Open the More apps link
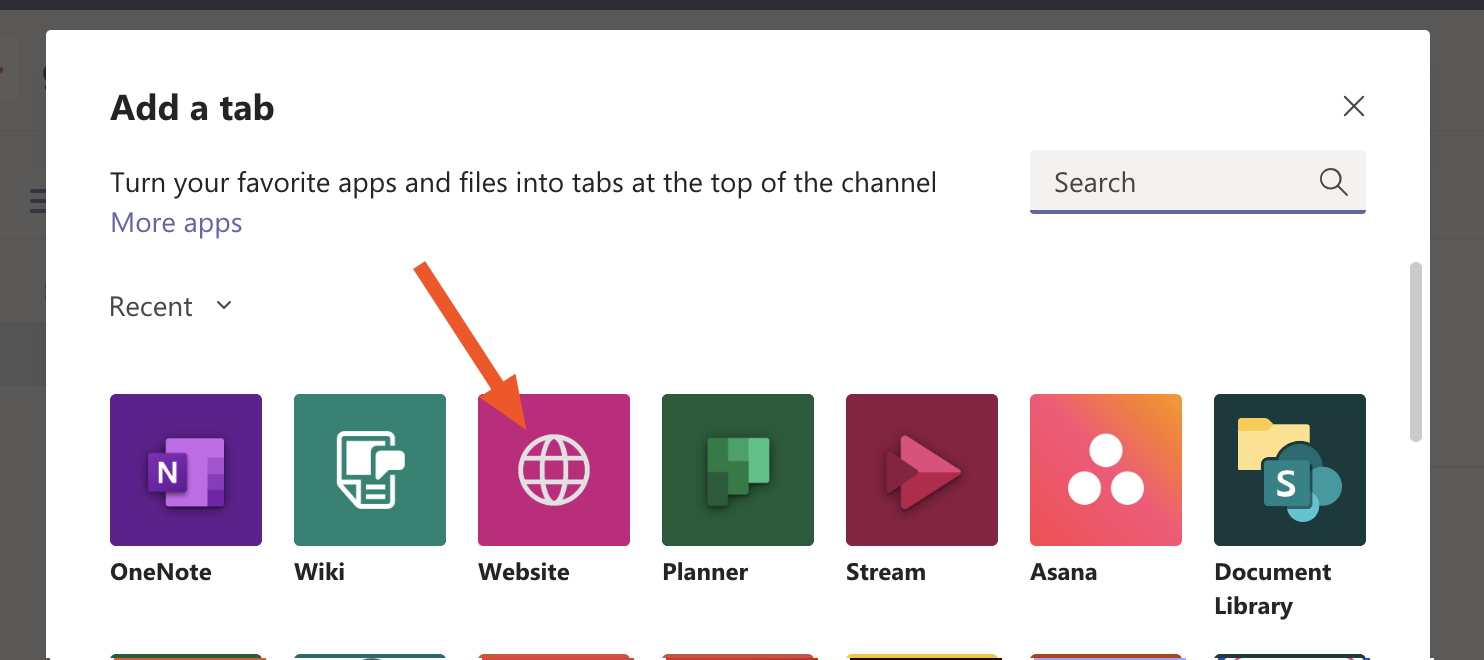Image resolution: width=1484 pixels, height=660 pixels. coord(176,222)
